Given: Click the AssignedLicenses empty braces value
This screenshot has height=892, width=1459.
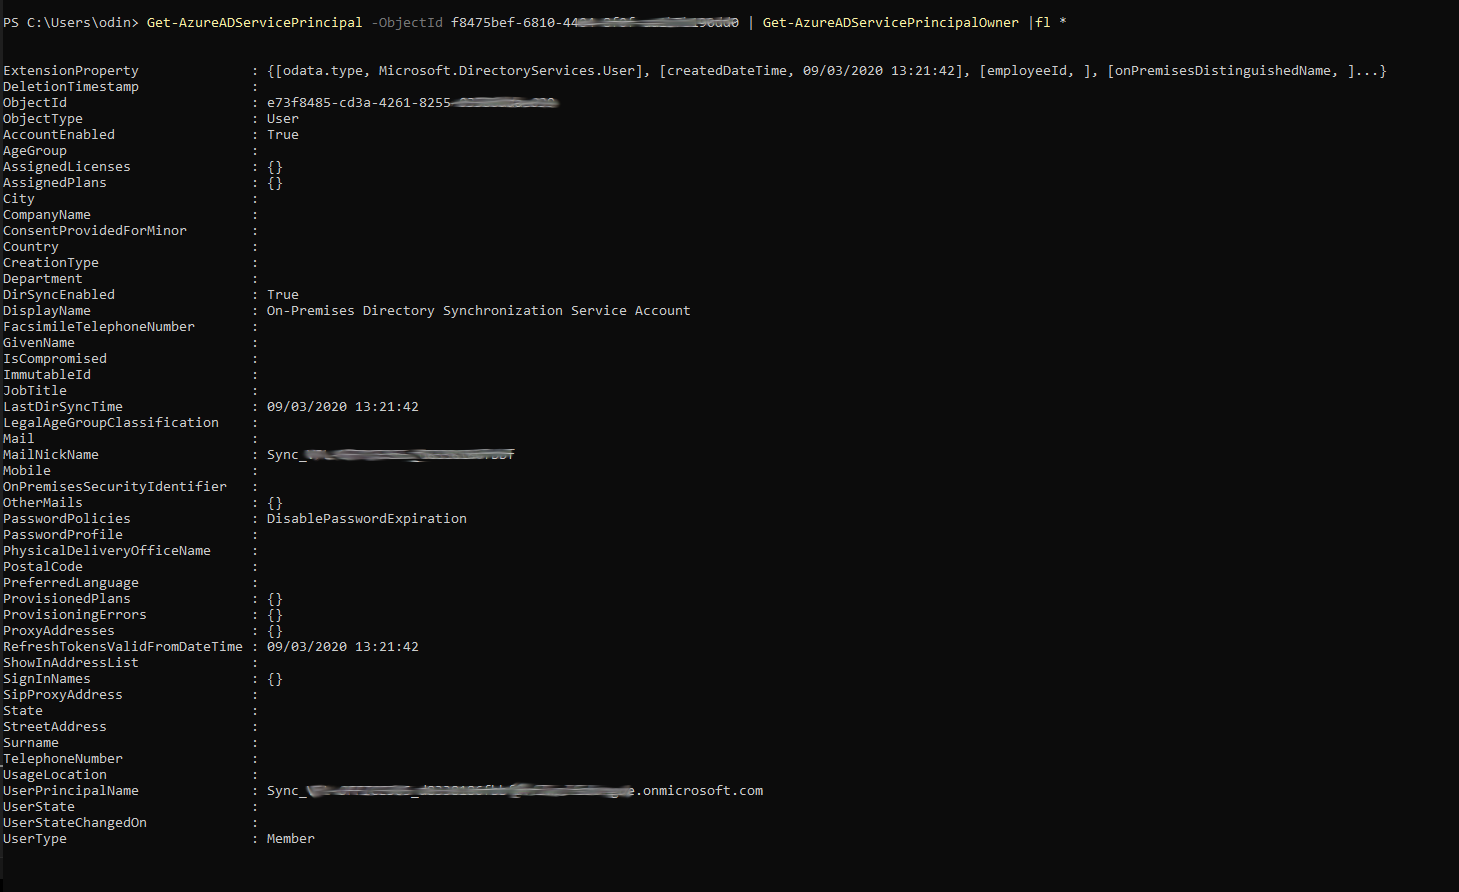Looking at the screenshot, I should coord(275,167).
